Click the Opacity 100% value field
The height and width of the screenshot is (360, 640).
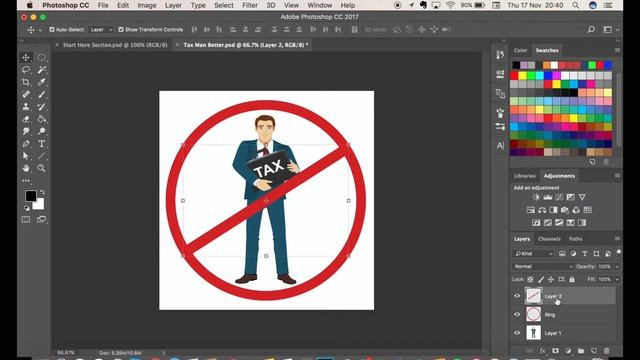point(604,267)
